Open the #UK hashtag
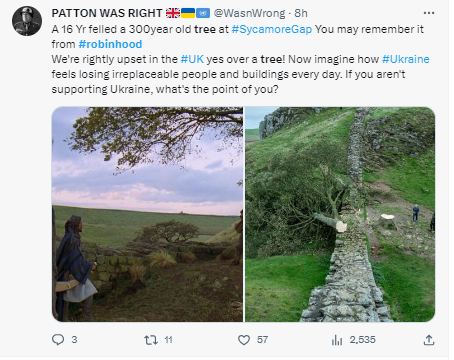The width and height of the screenshot is (454, 360). click(192, 59)
